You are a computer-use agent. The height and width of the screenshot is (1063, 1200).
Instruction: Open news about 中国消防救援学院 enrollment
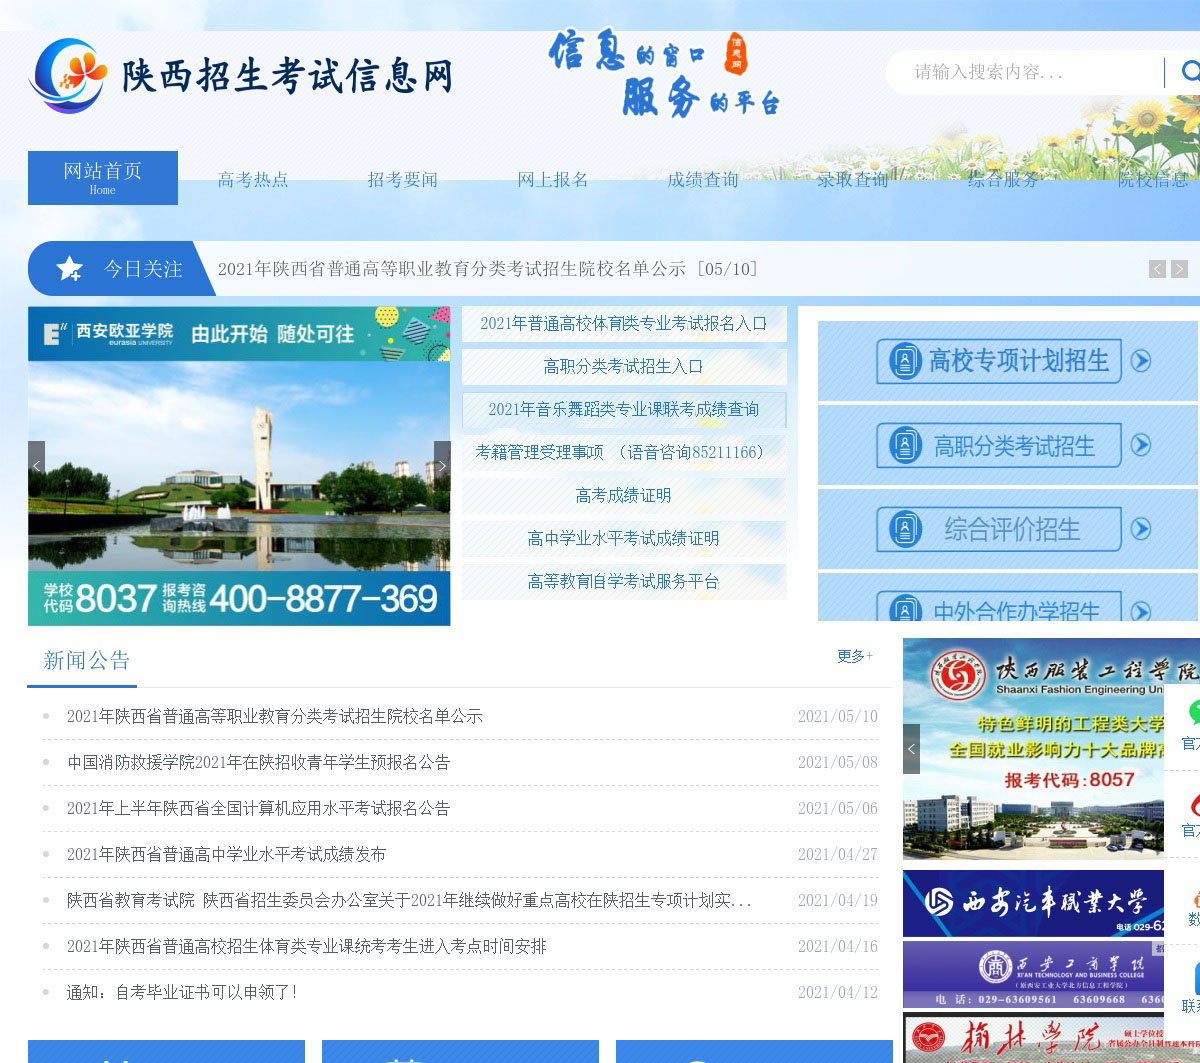click(x=258, y=762)
